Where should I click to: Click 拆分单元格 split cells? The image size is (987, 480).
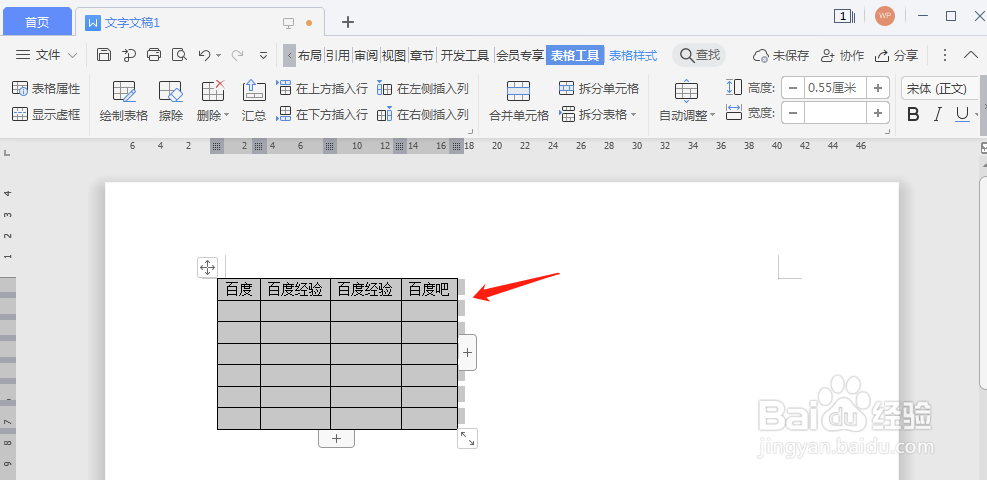[x=599, y=89]
